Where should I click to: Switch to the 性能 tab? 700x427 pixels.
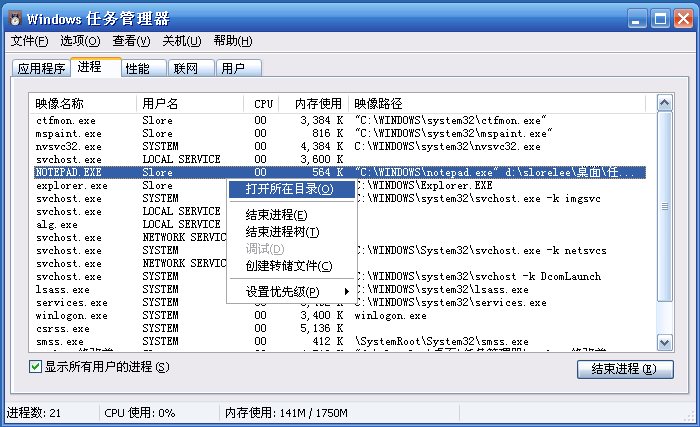144,68
